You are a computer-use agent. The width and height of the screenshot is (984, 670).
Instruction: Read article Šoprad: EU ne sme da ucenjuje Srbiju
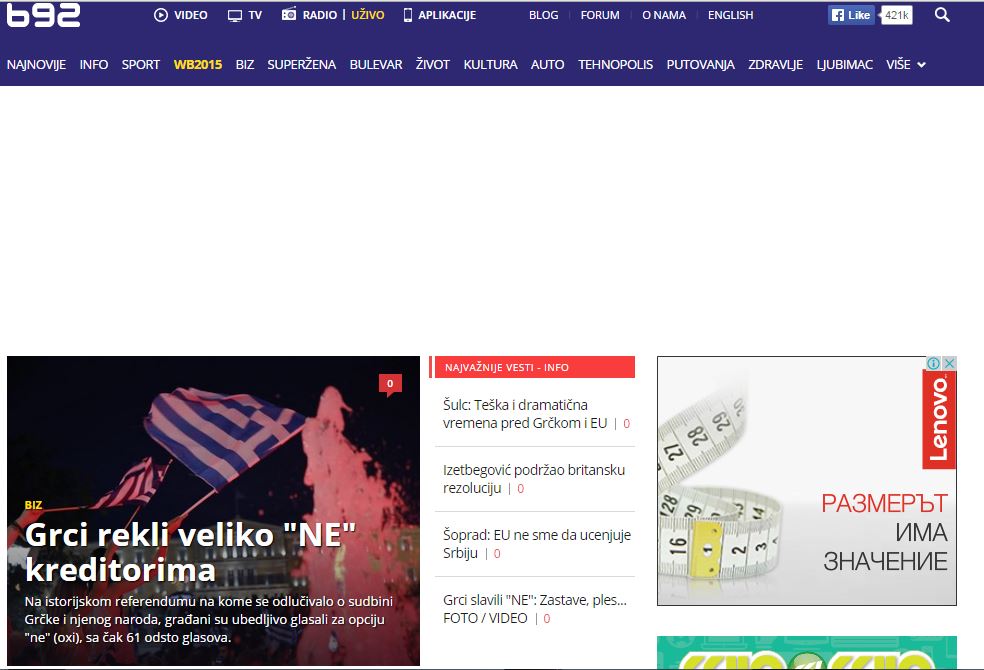coord(537,544)
